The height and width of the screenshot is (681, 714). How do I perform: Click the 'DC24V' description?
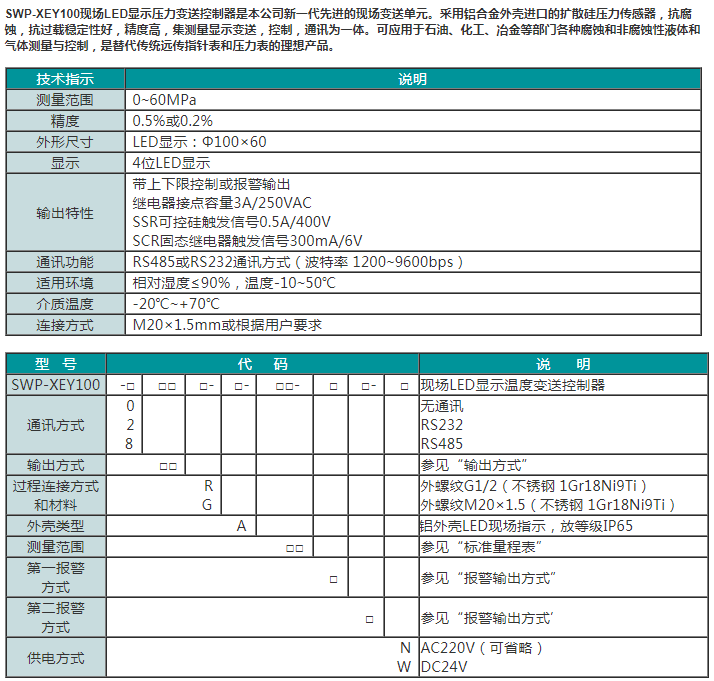tap(444, 667)
